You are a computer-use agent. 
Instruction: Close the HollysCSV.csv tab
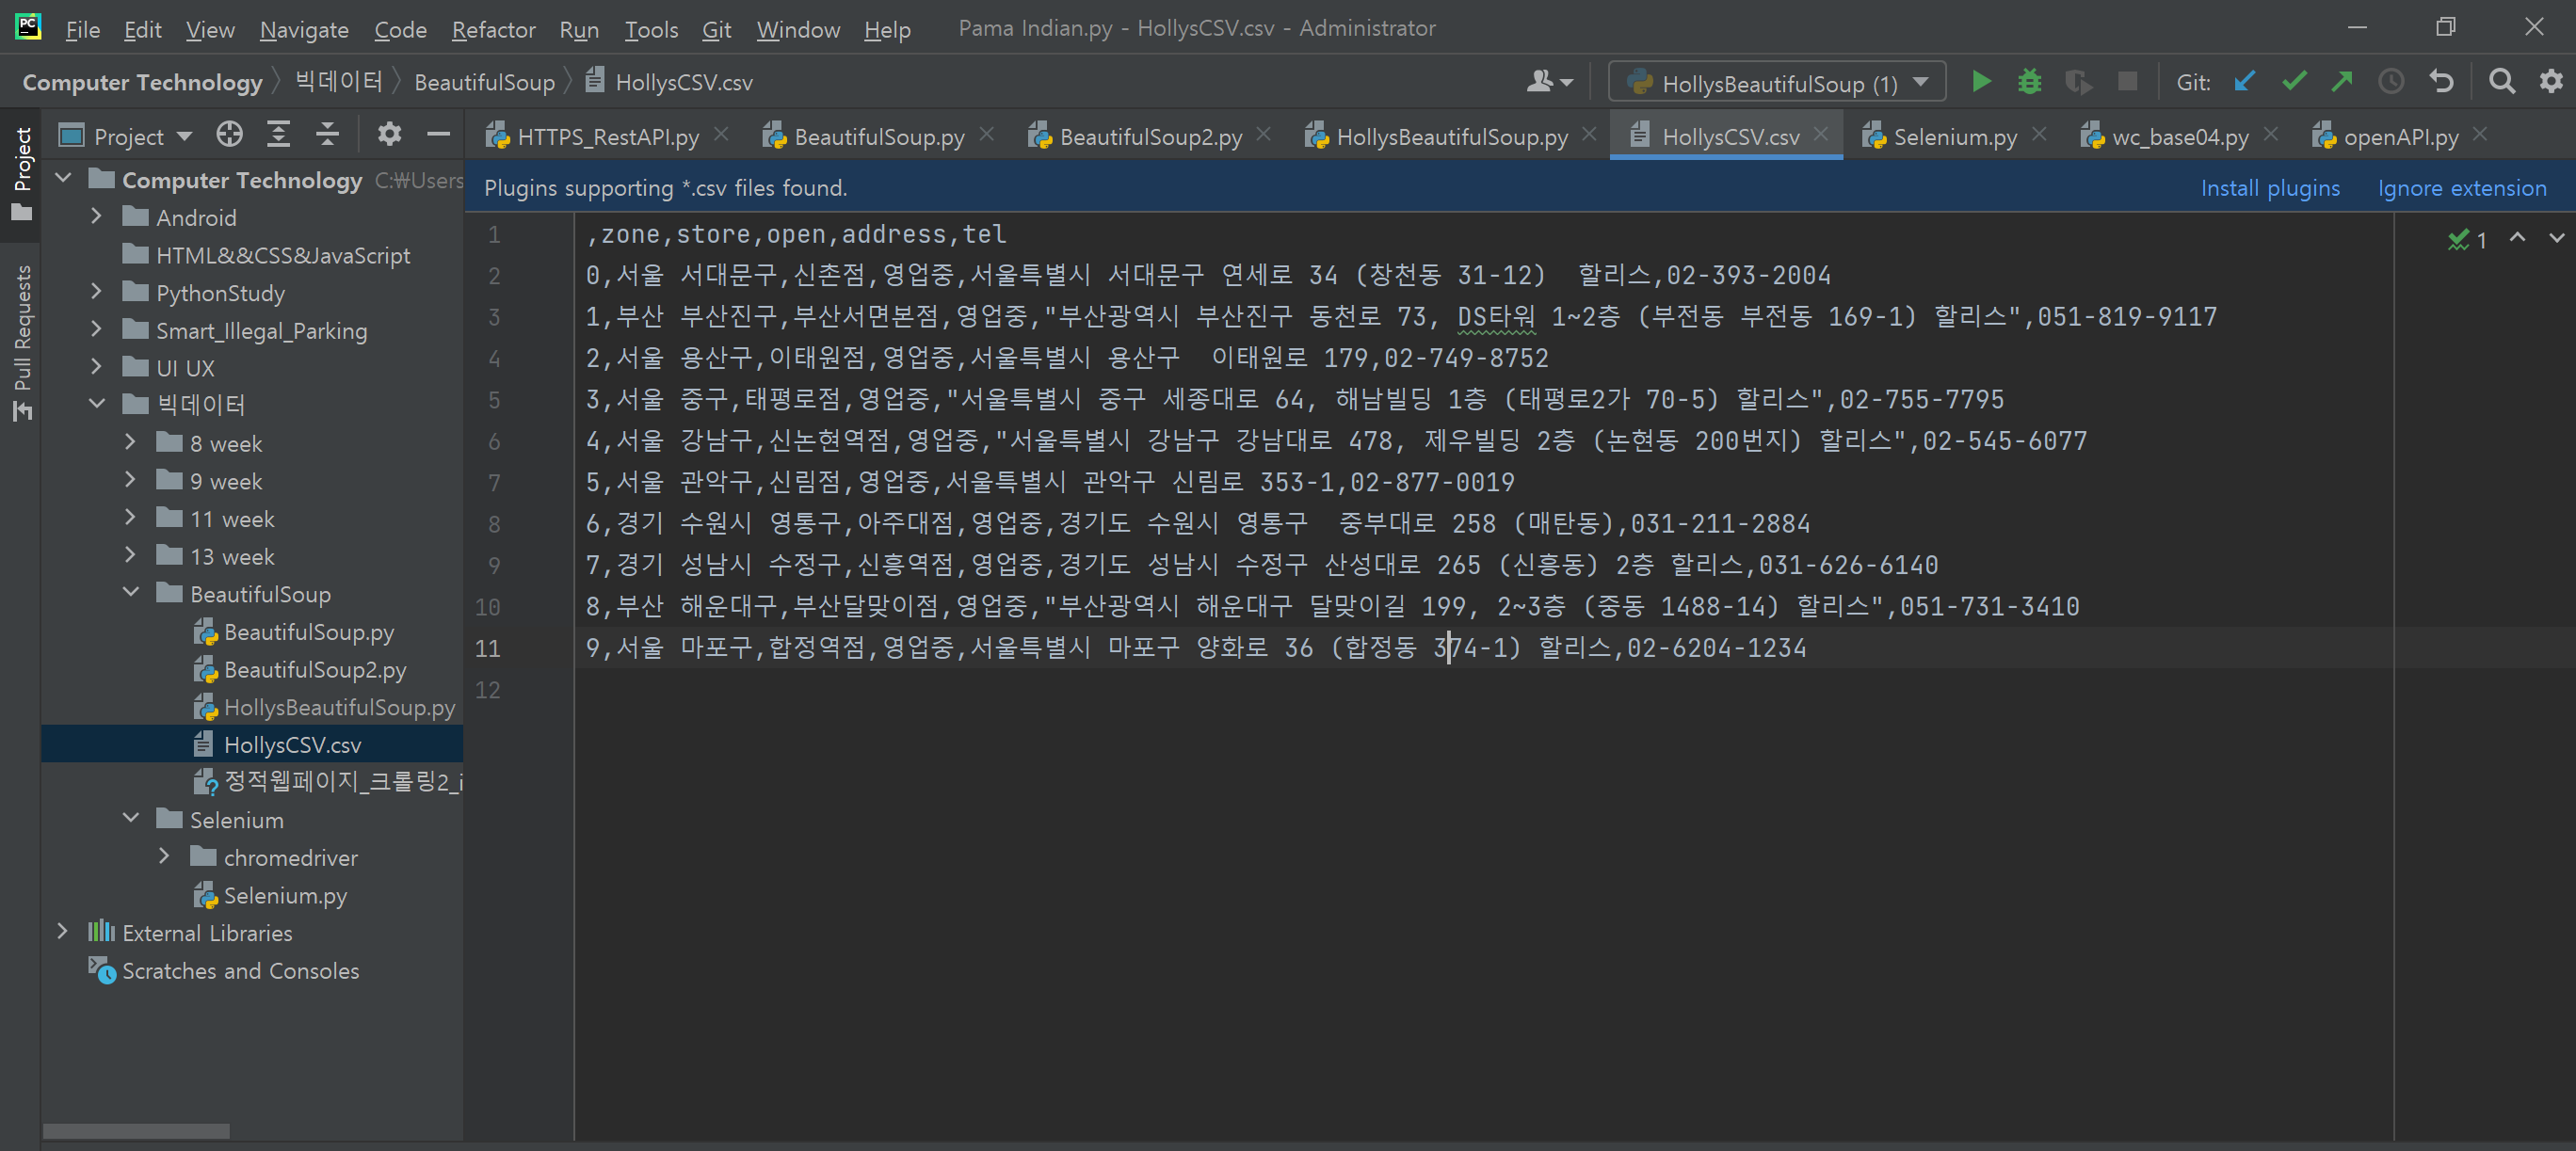[1820, 134]
